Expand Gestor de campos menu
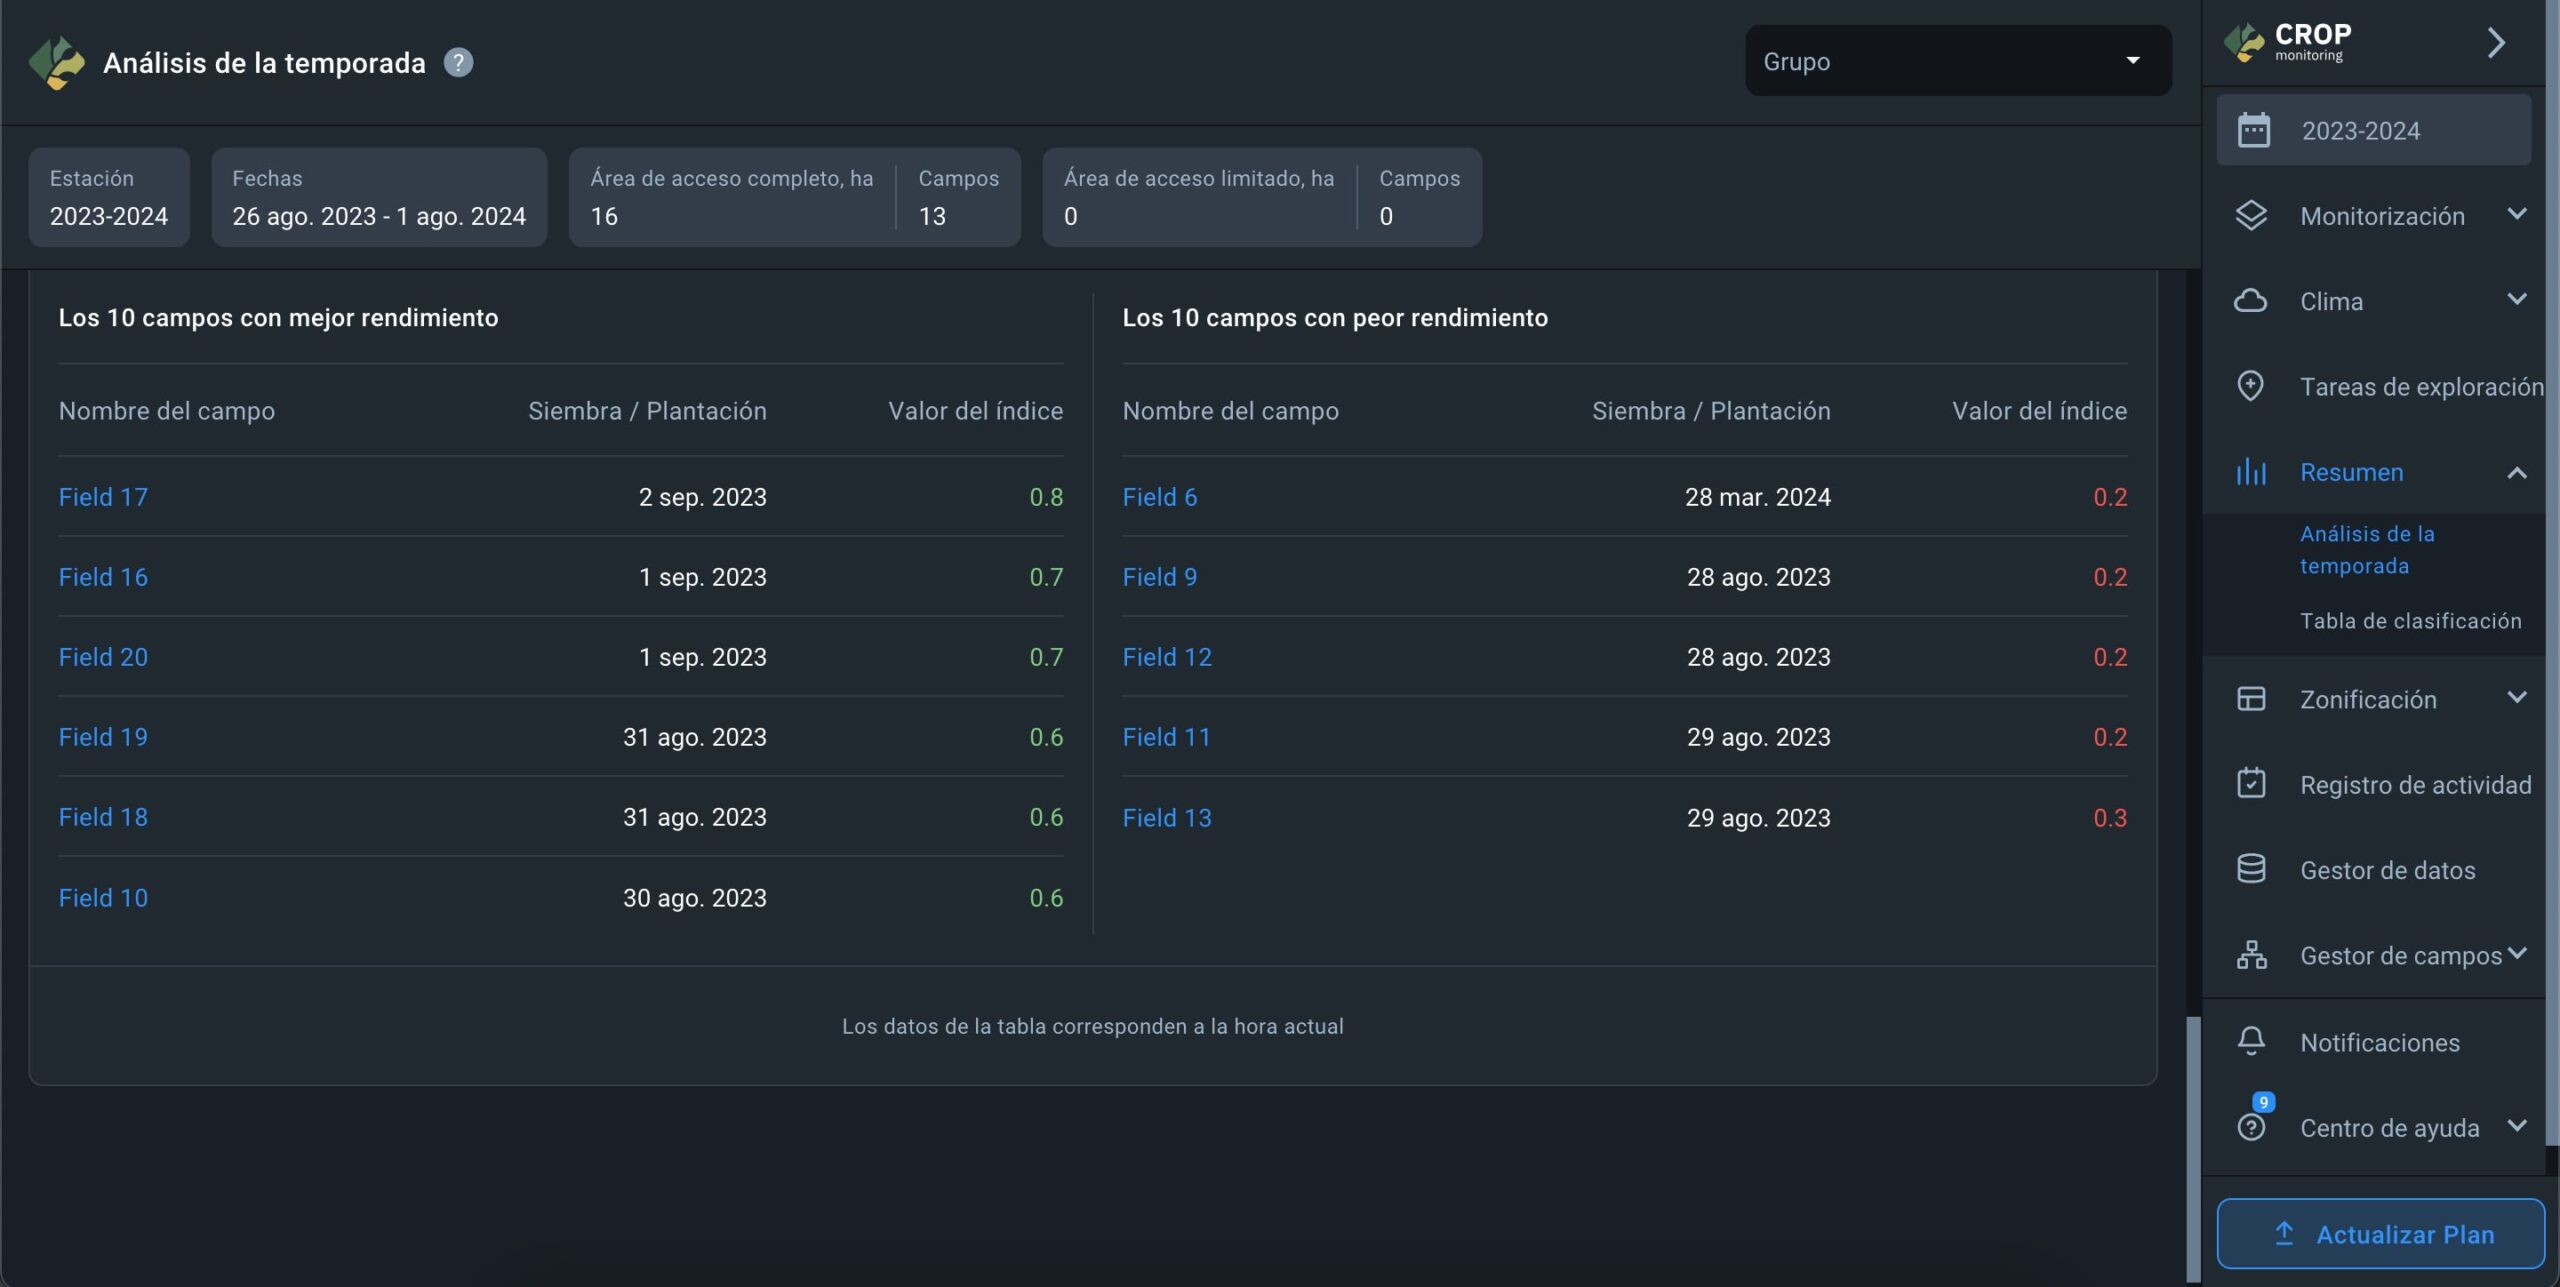2560x1287 pixels. click(x=2516, y=954)
